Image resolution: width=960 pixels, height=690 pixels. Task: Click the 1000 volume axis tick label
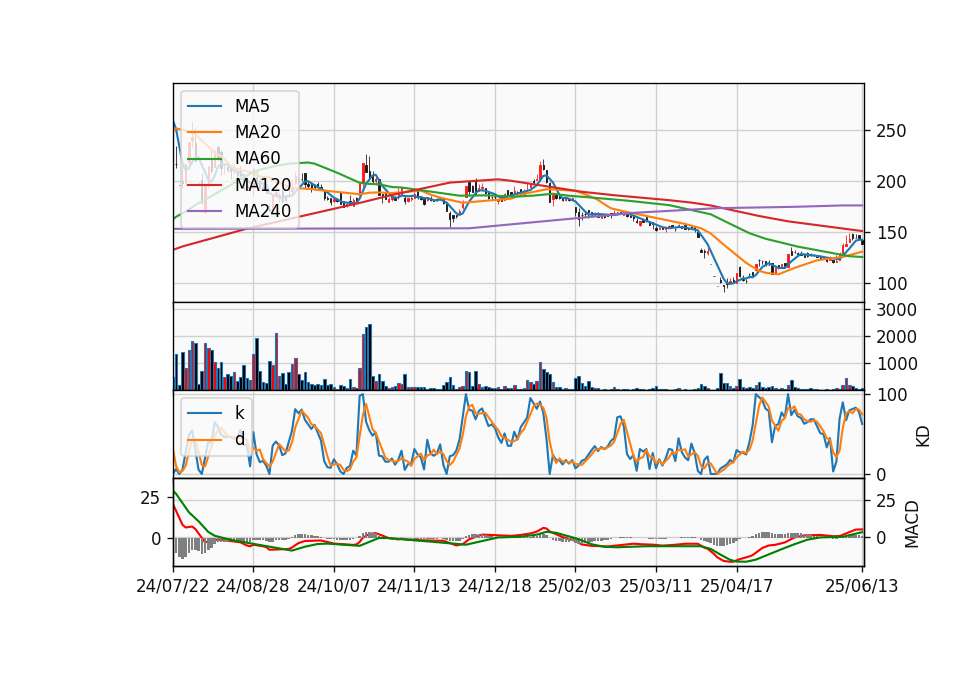(896, 364)
